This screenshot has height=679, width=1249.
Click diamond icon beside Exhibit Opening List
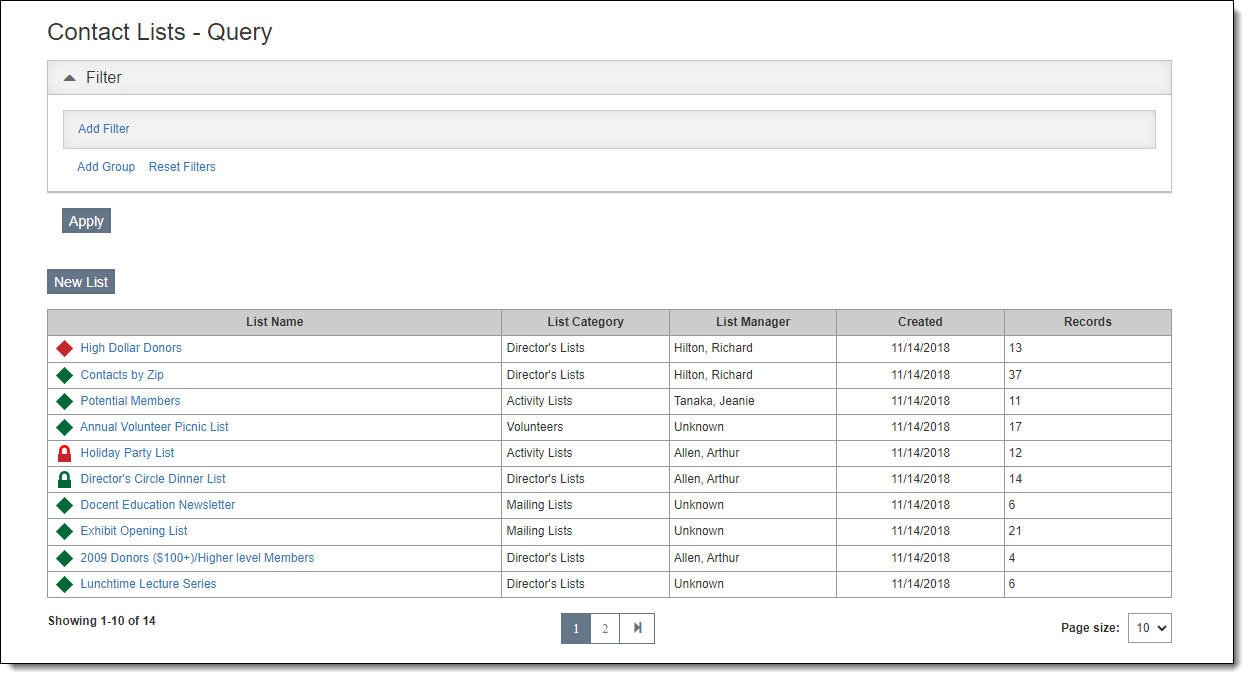[x=65, y=531]
